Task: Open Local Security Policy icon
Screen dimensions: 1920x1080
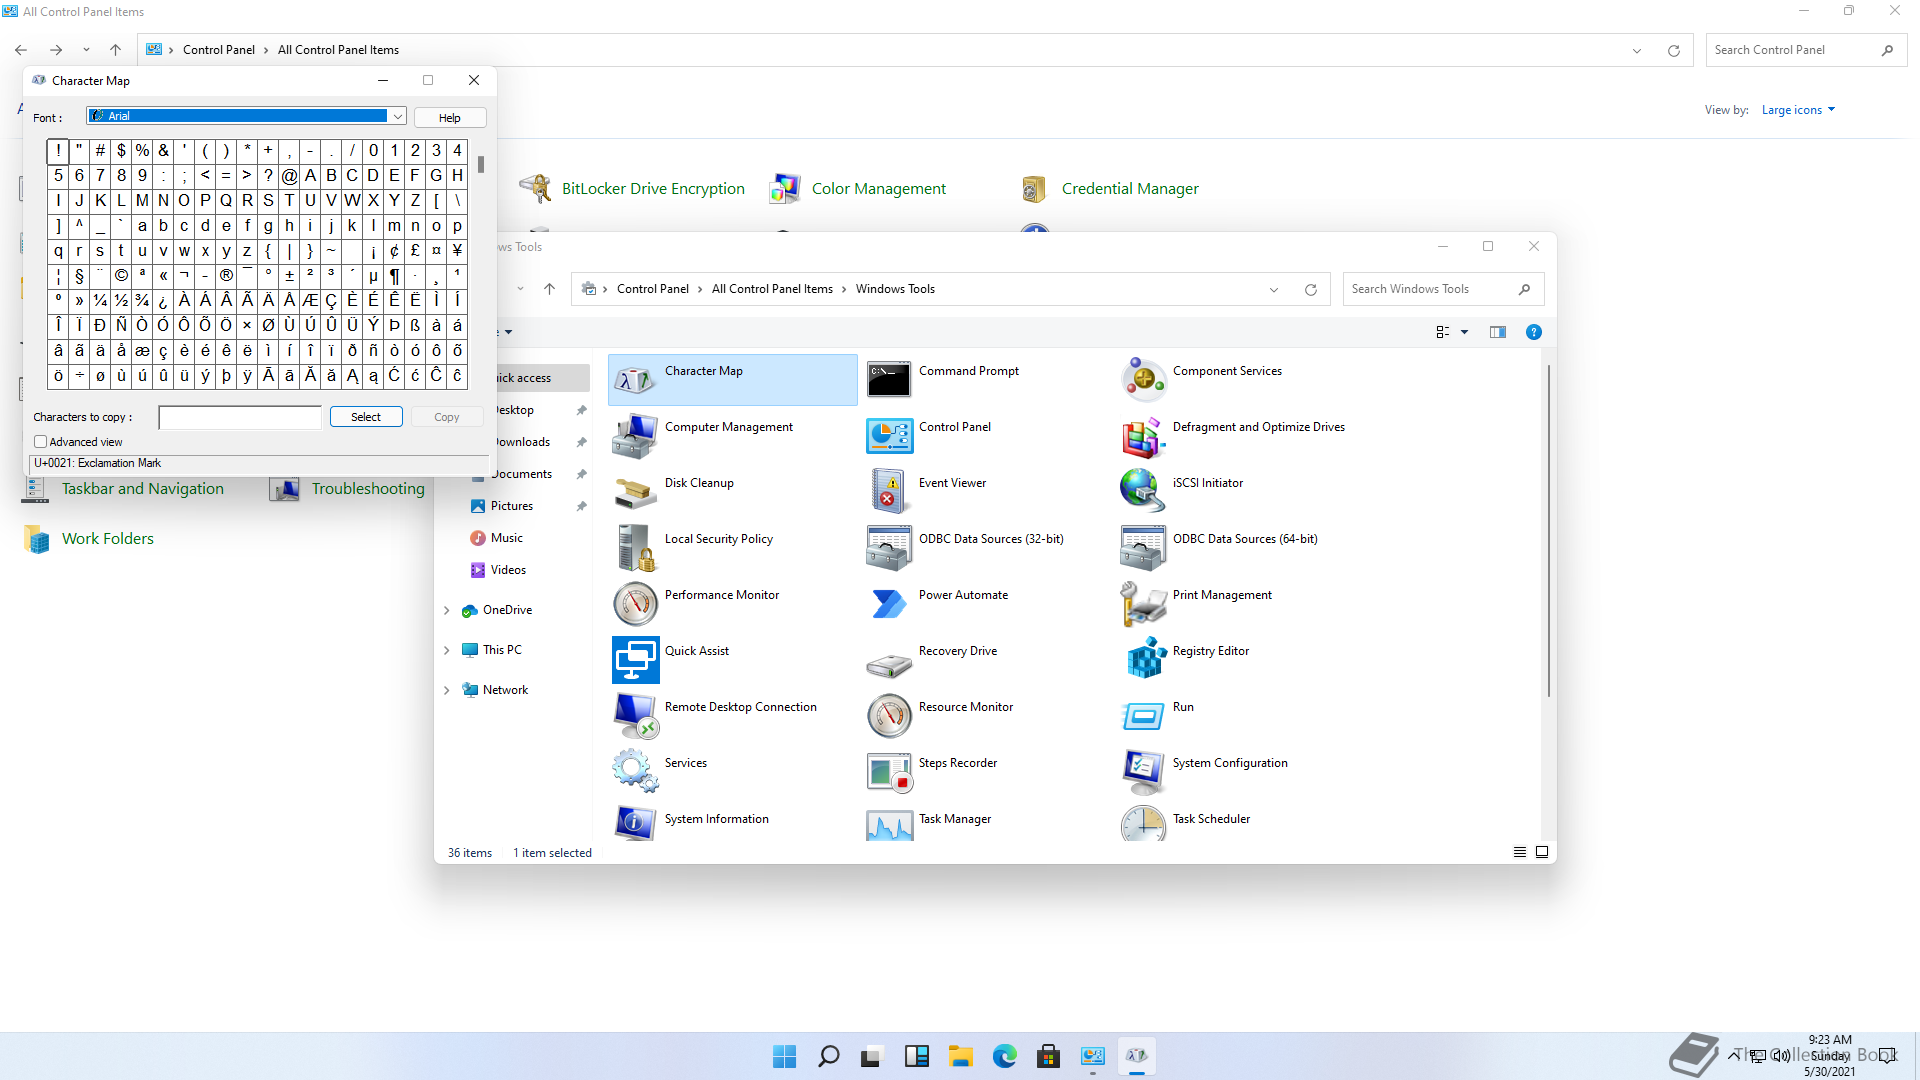Action: click(635, 548)
